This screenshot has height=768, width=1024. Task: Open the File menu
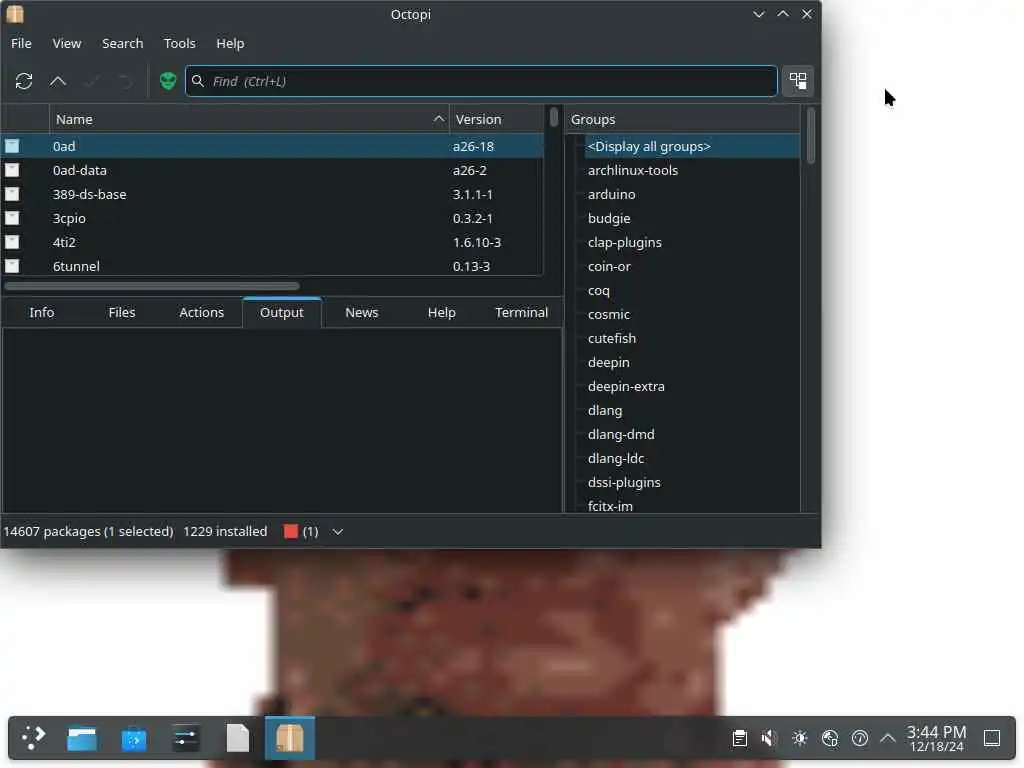(x=21, y=43)
